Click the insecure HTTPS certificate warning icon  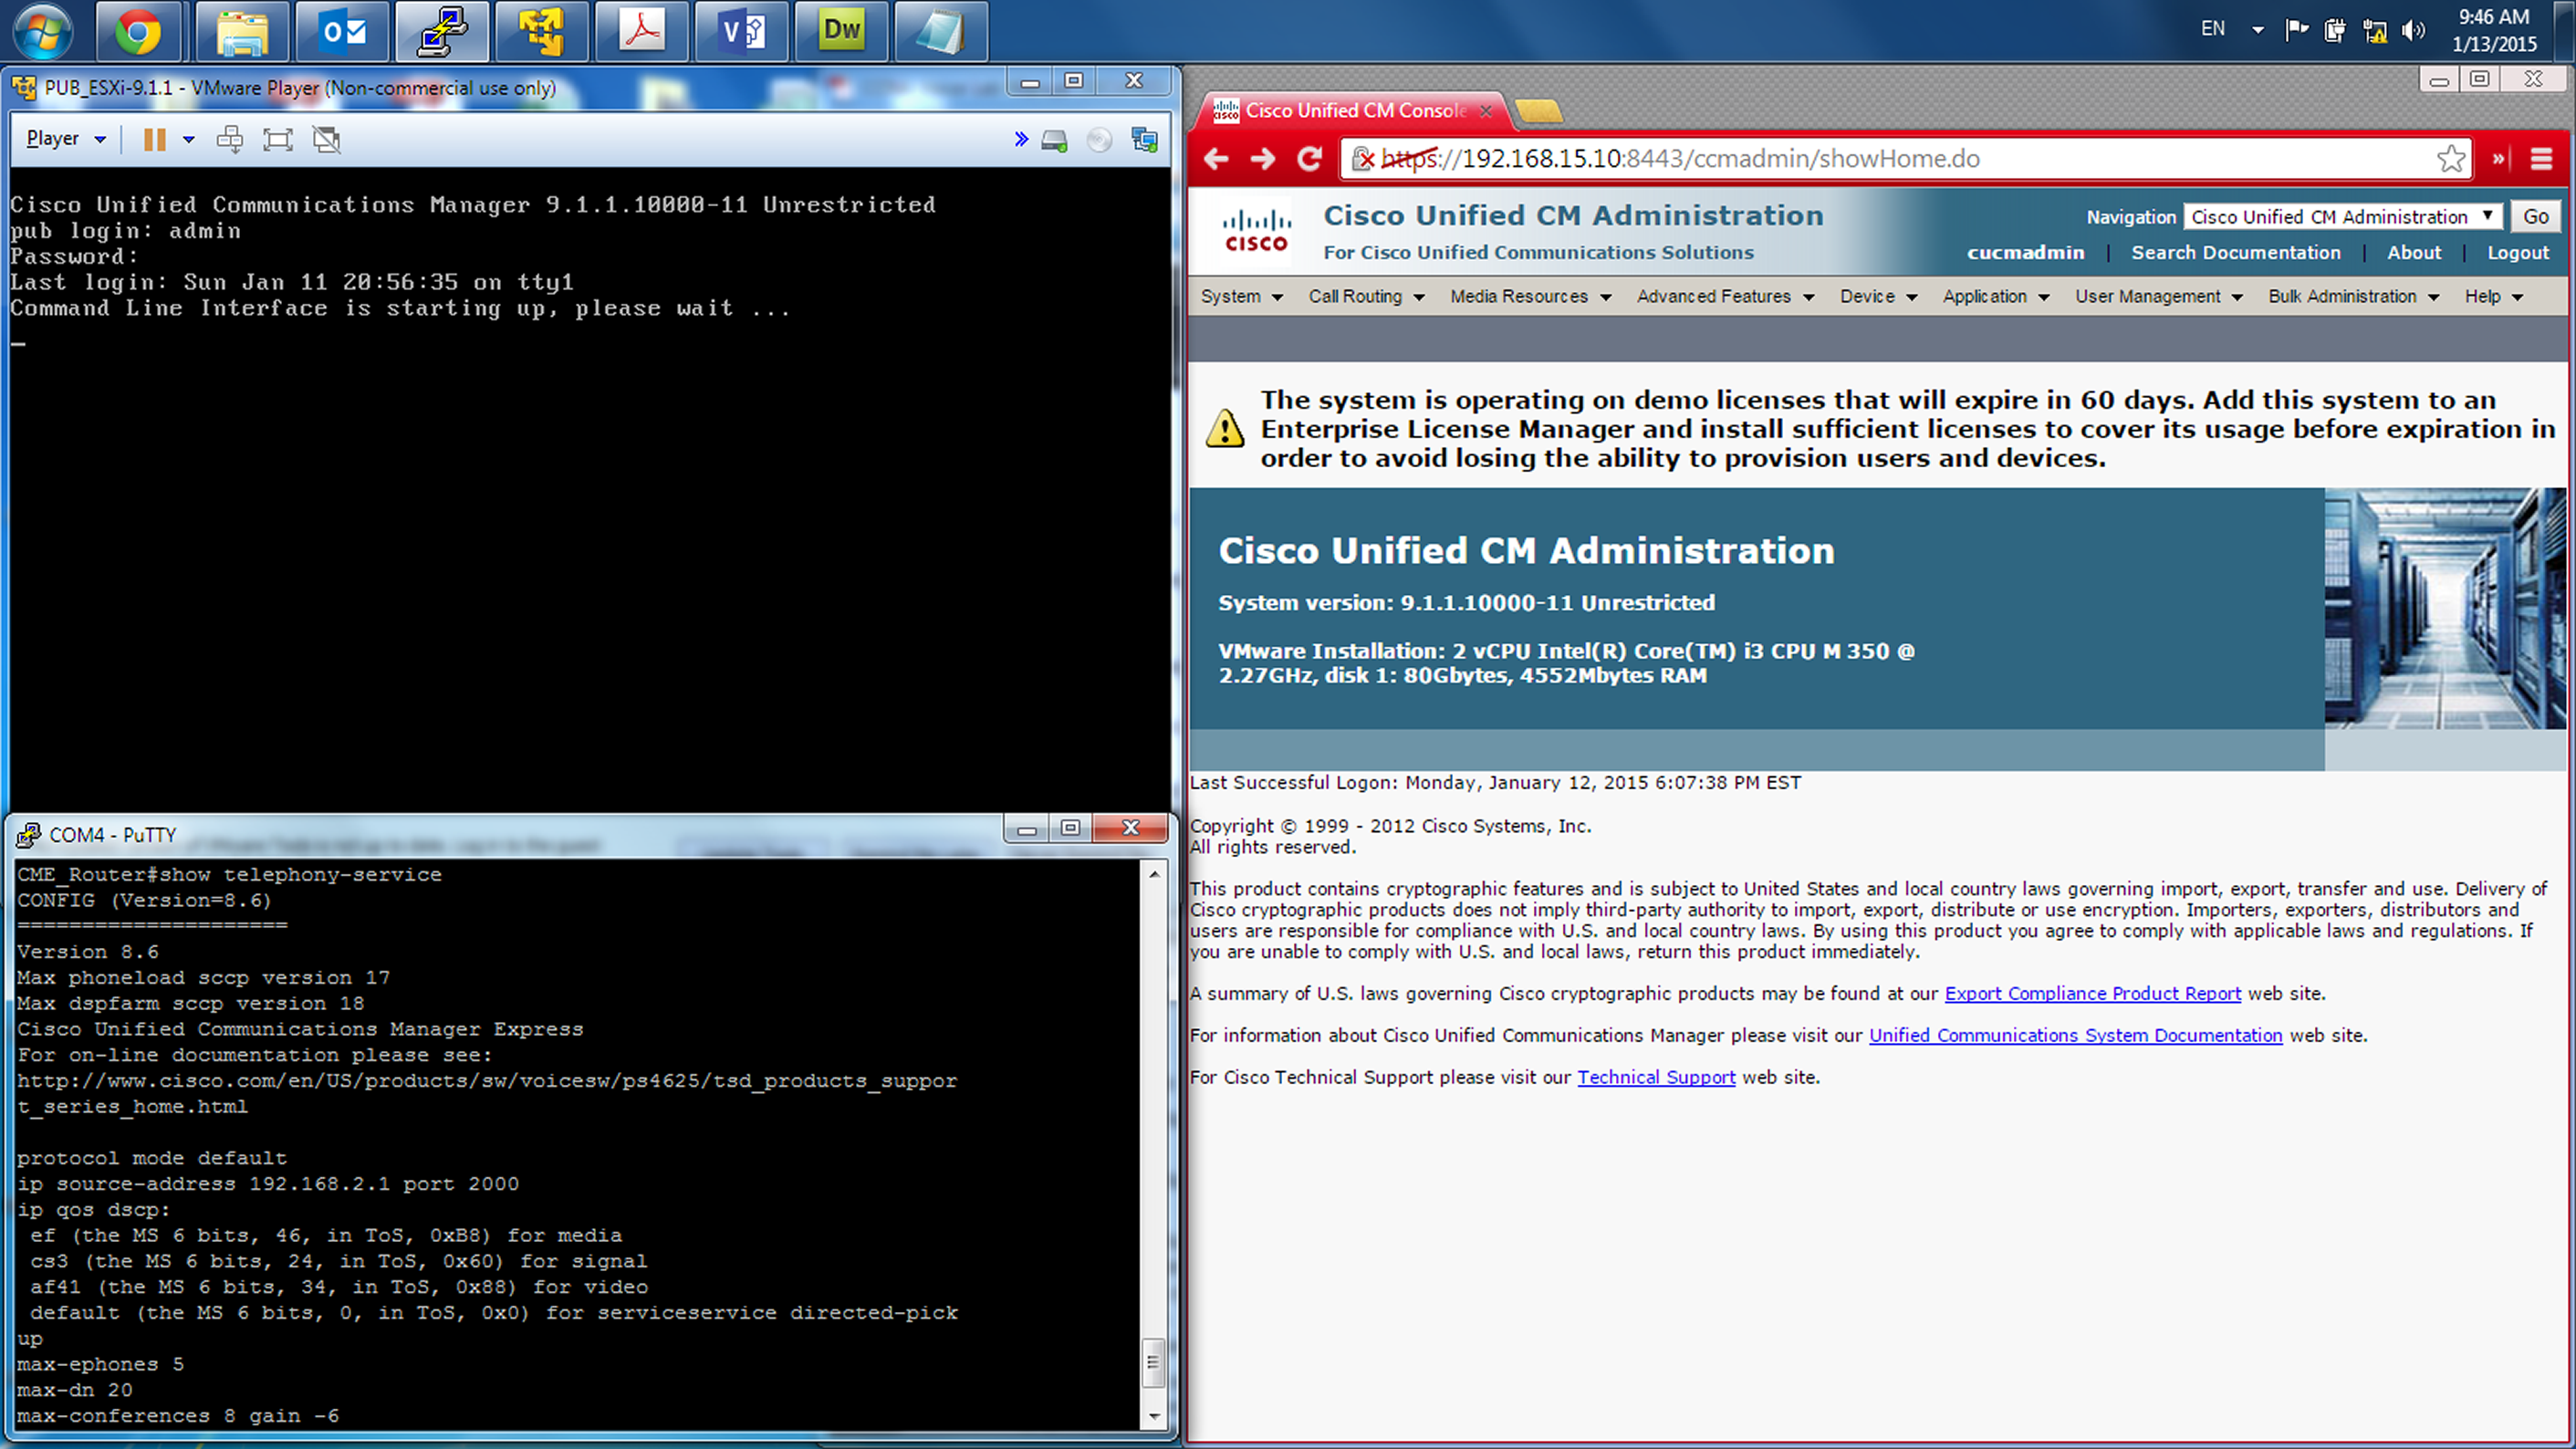pos(1363,159)
